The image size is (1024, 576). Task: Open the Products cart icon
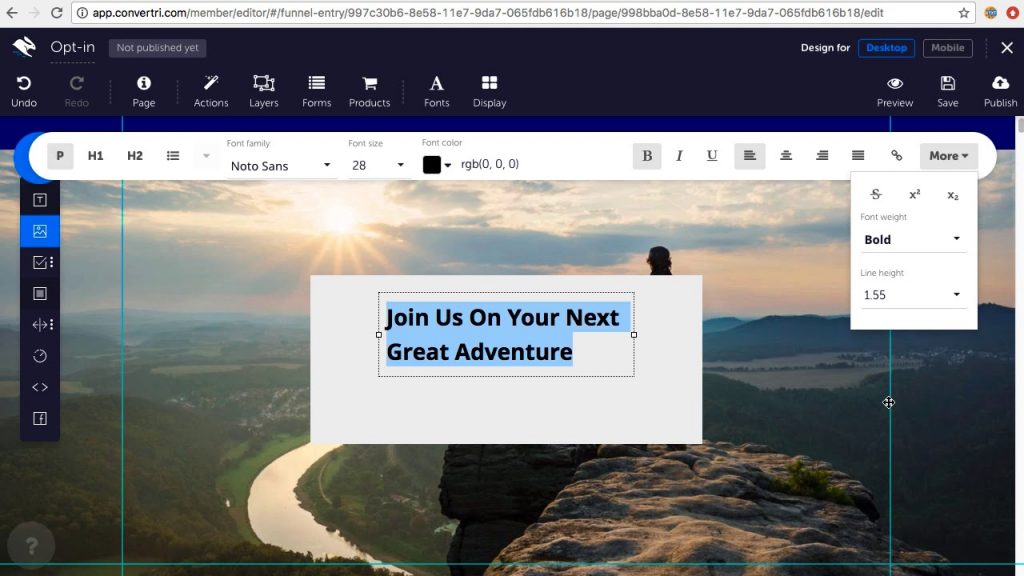click(x=369, y=84)
